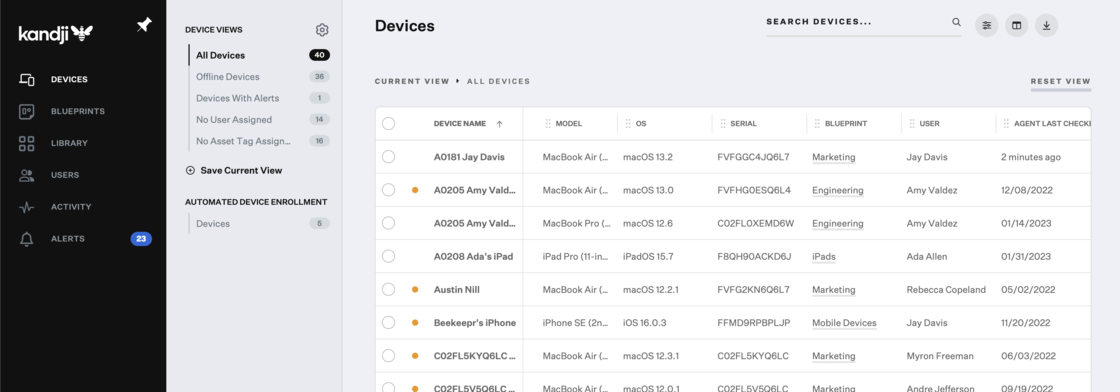Open the filters slider icon button

pos(986,26)
